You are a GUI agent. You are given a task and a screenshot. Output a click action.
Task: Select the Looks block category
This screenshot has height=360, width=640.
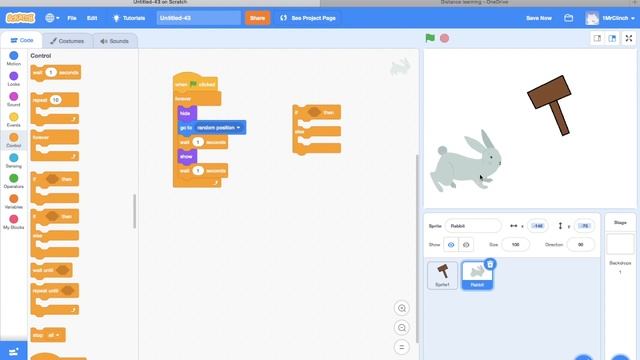tap(13, 79)
